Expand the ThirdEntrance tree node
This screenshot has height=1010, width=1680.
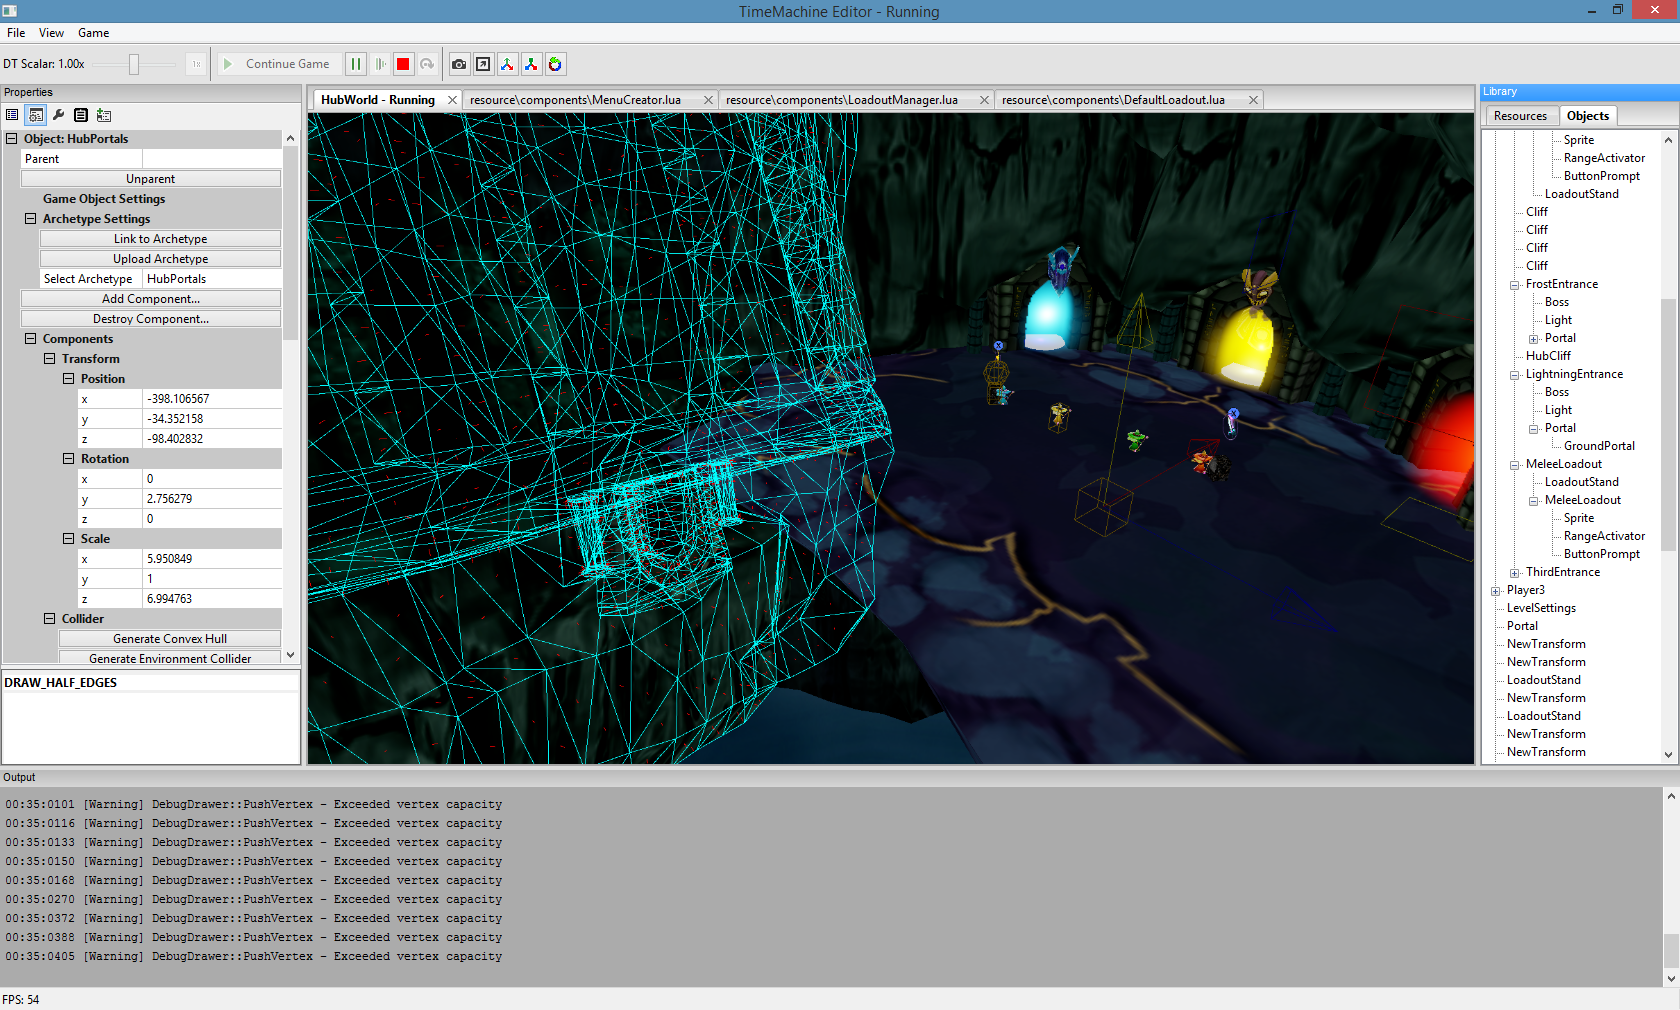point(1515,573)
